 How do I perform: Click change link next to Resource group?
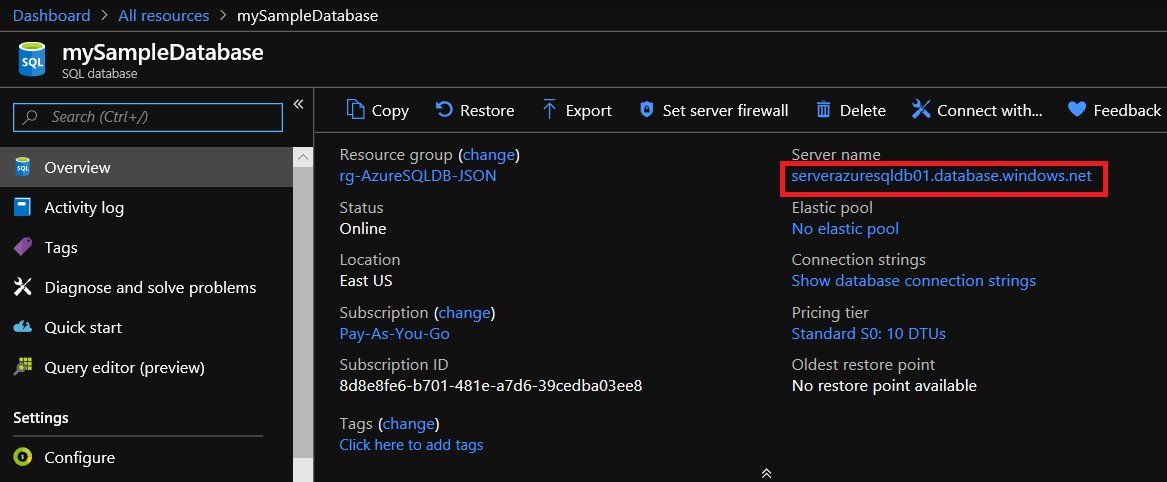pos(489,155)
